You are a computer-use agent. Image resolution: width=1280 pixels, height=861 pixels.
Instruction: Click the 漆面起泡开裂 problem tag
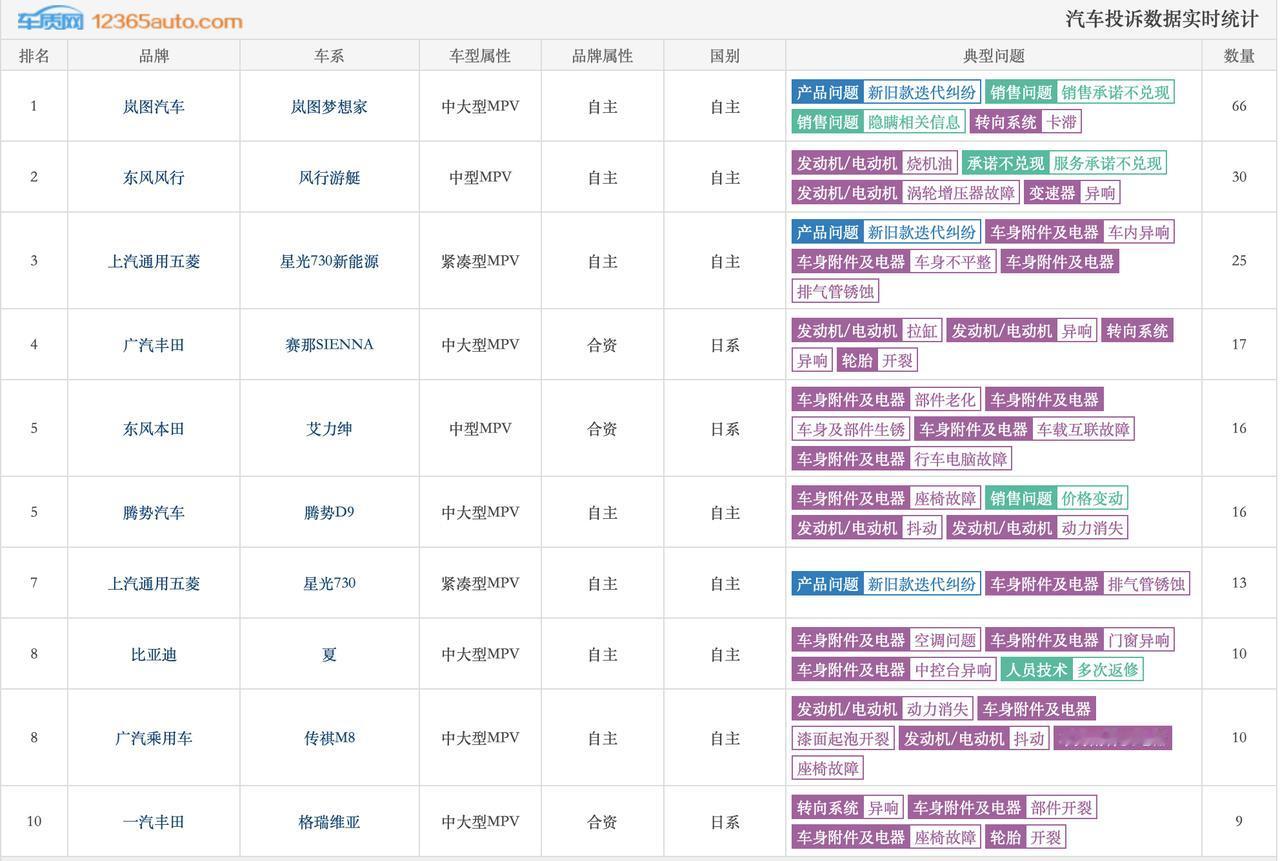click(x=843, y=739)
